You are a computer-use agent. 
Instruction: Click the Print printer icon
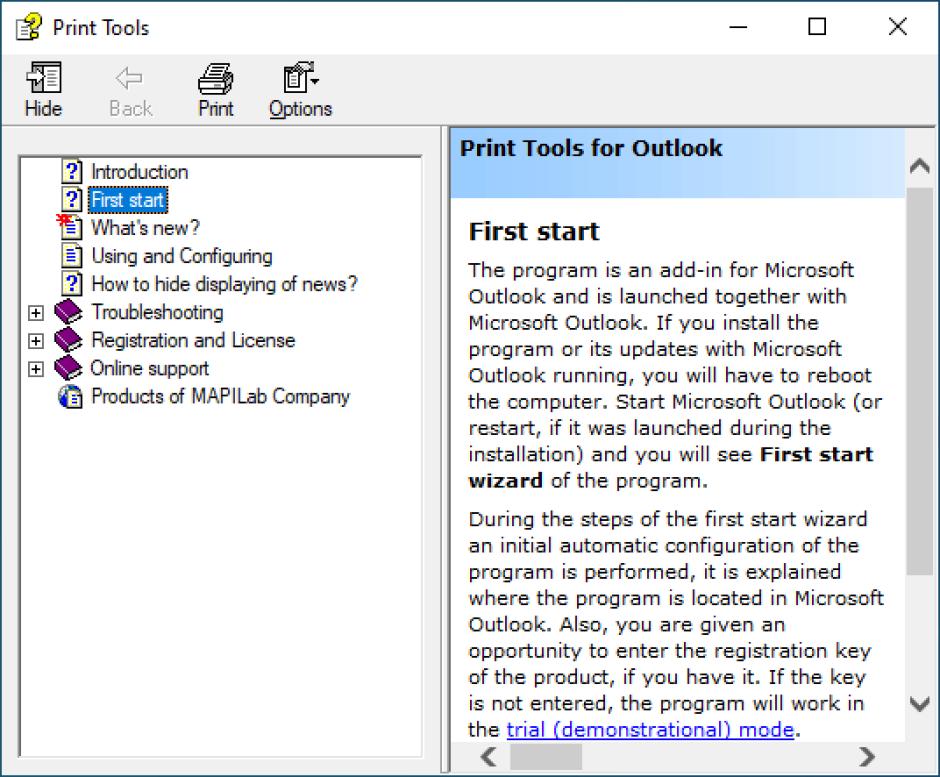(x=216, y=79)
